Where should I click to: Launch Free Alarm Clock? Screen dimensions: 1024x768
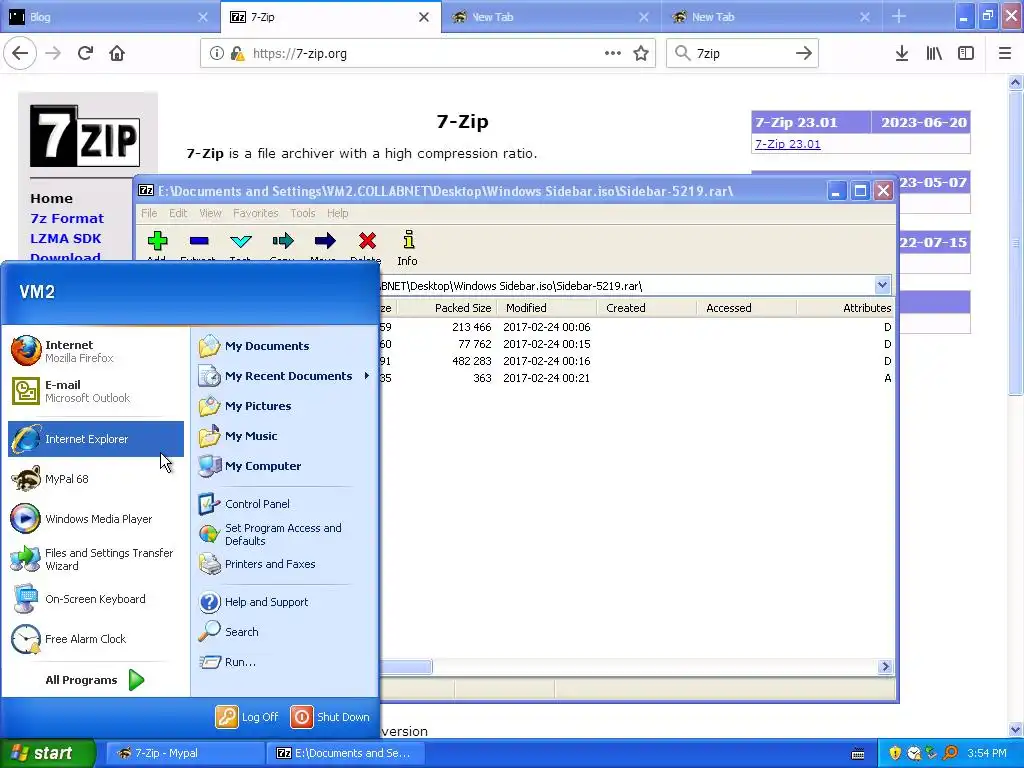[95, 639]
